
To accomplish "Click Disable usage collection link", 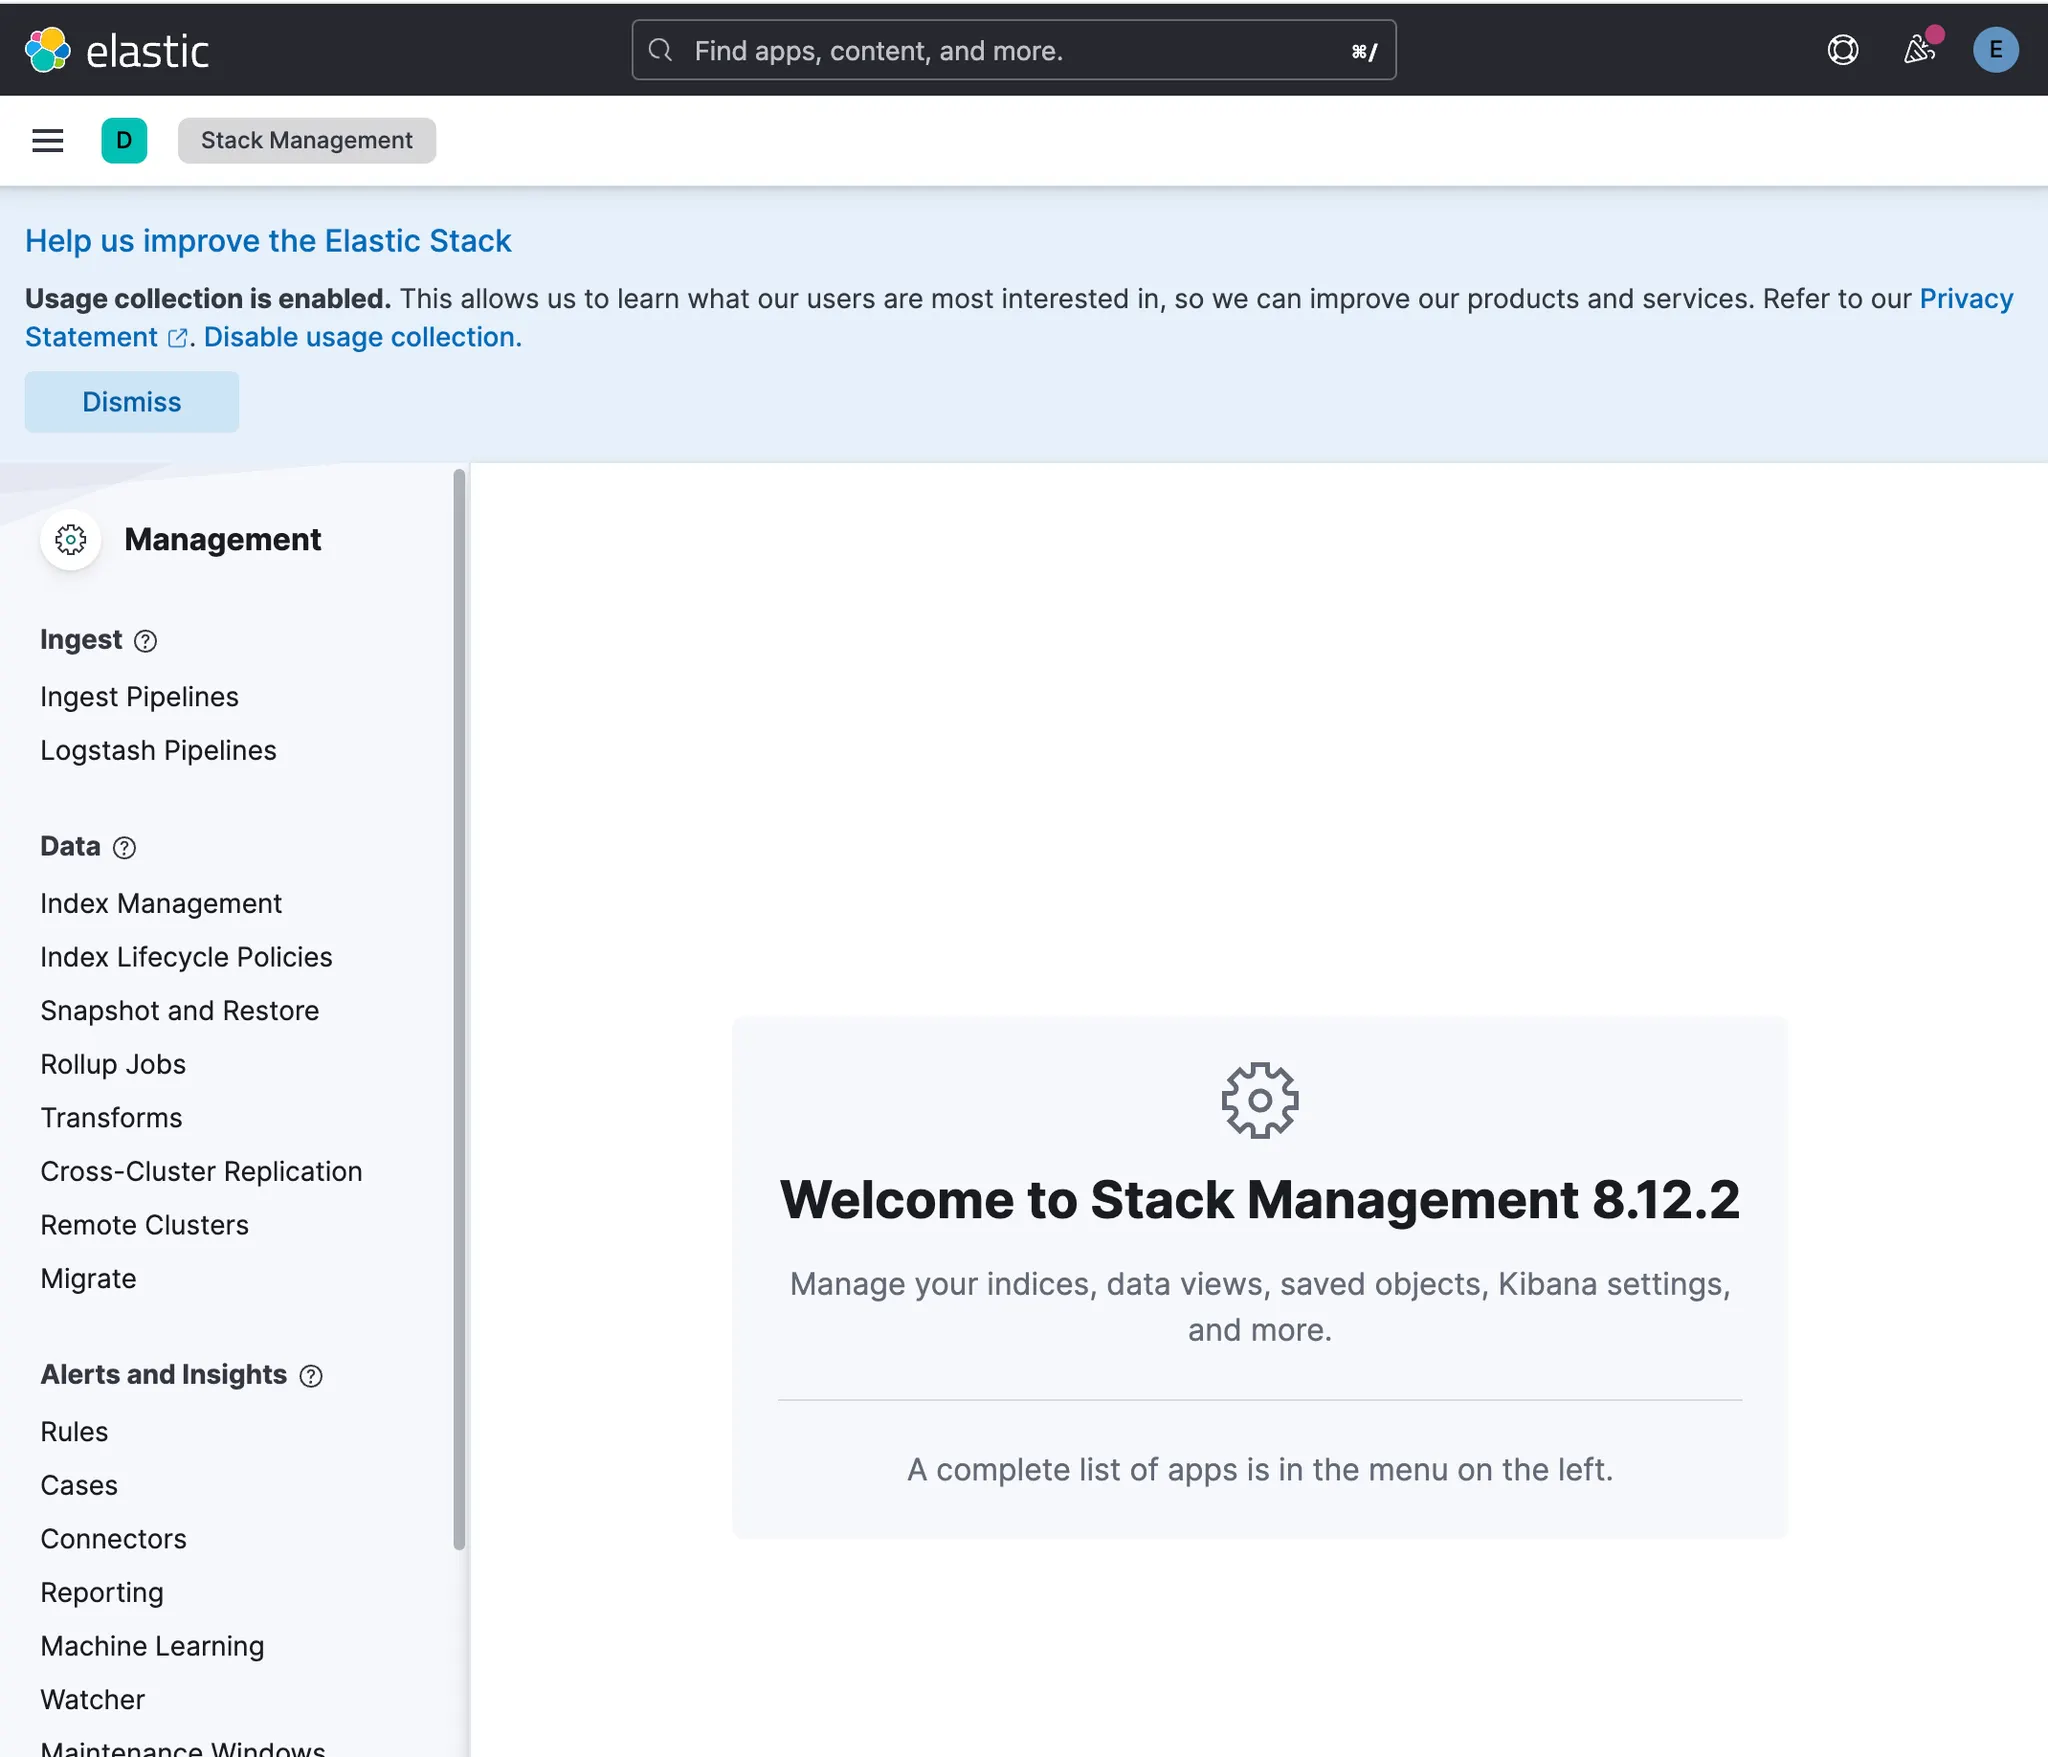I will (x=362, y=337).
